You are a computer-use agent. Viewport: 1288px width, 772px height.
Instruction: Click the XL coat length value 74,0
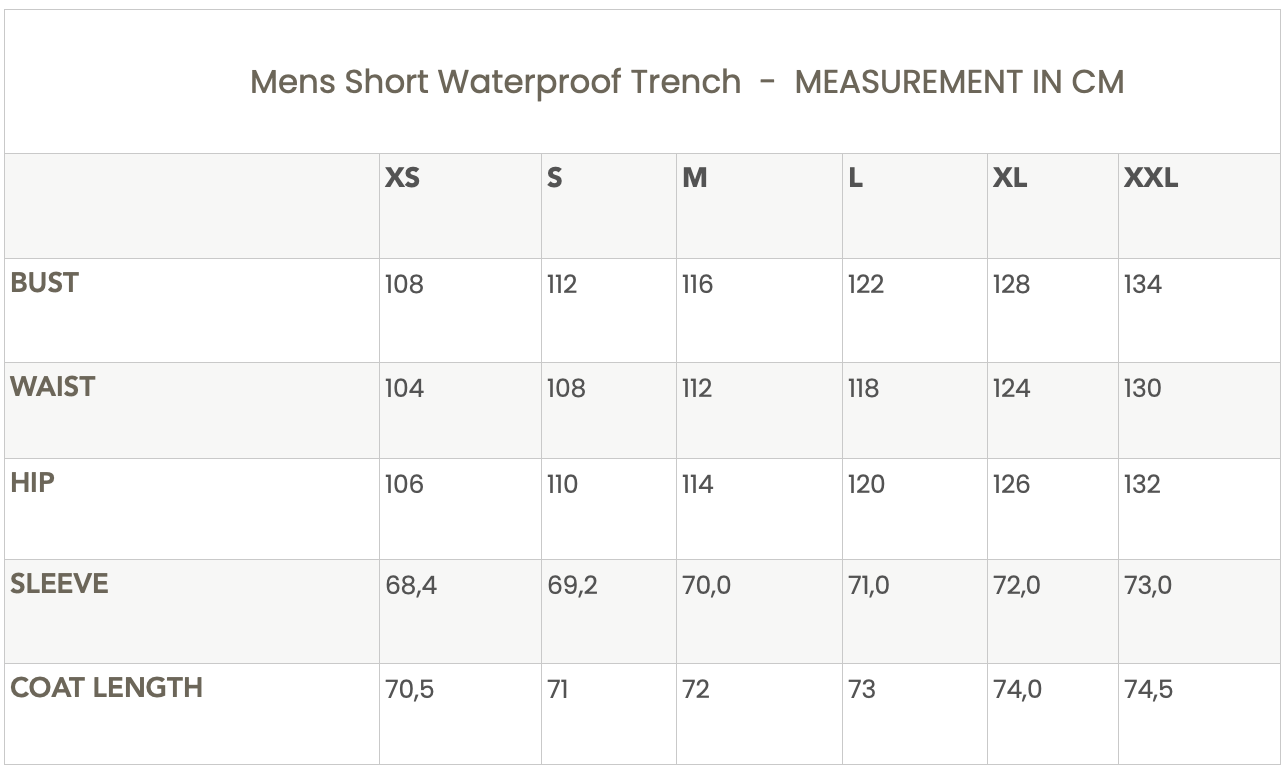click(1017, 690)
